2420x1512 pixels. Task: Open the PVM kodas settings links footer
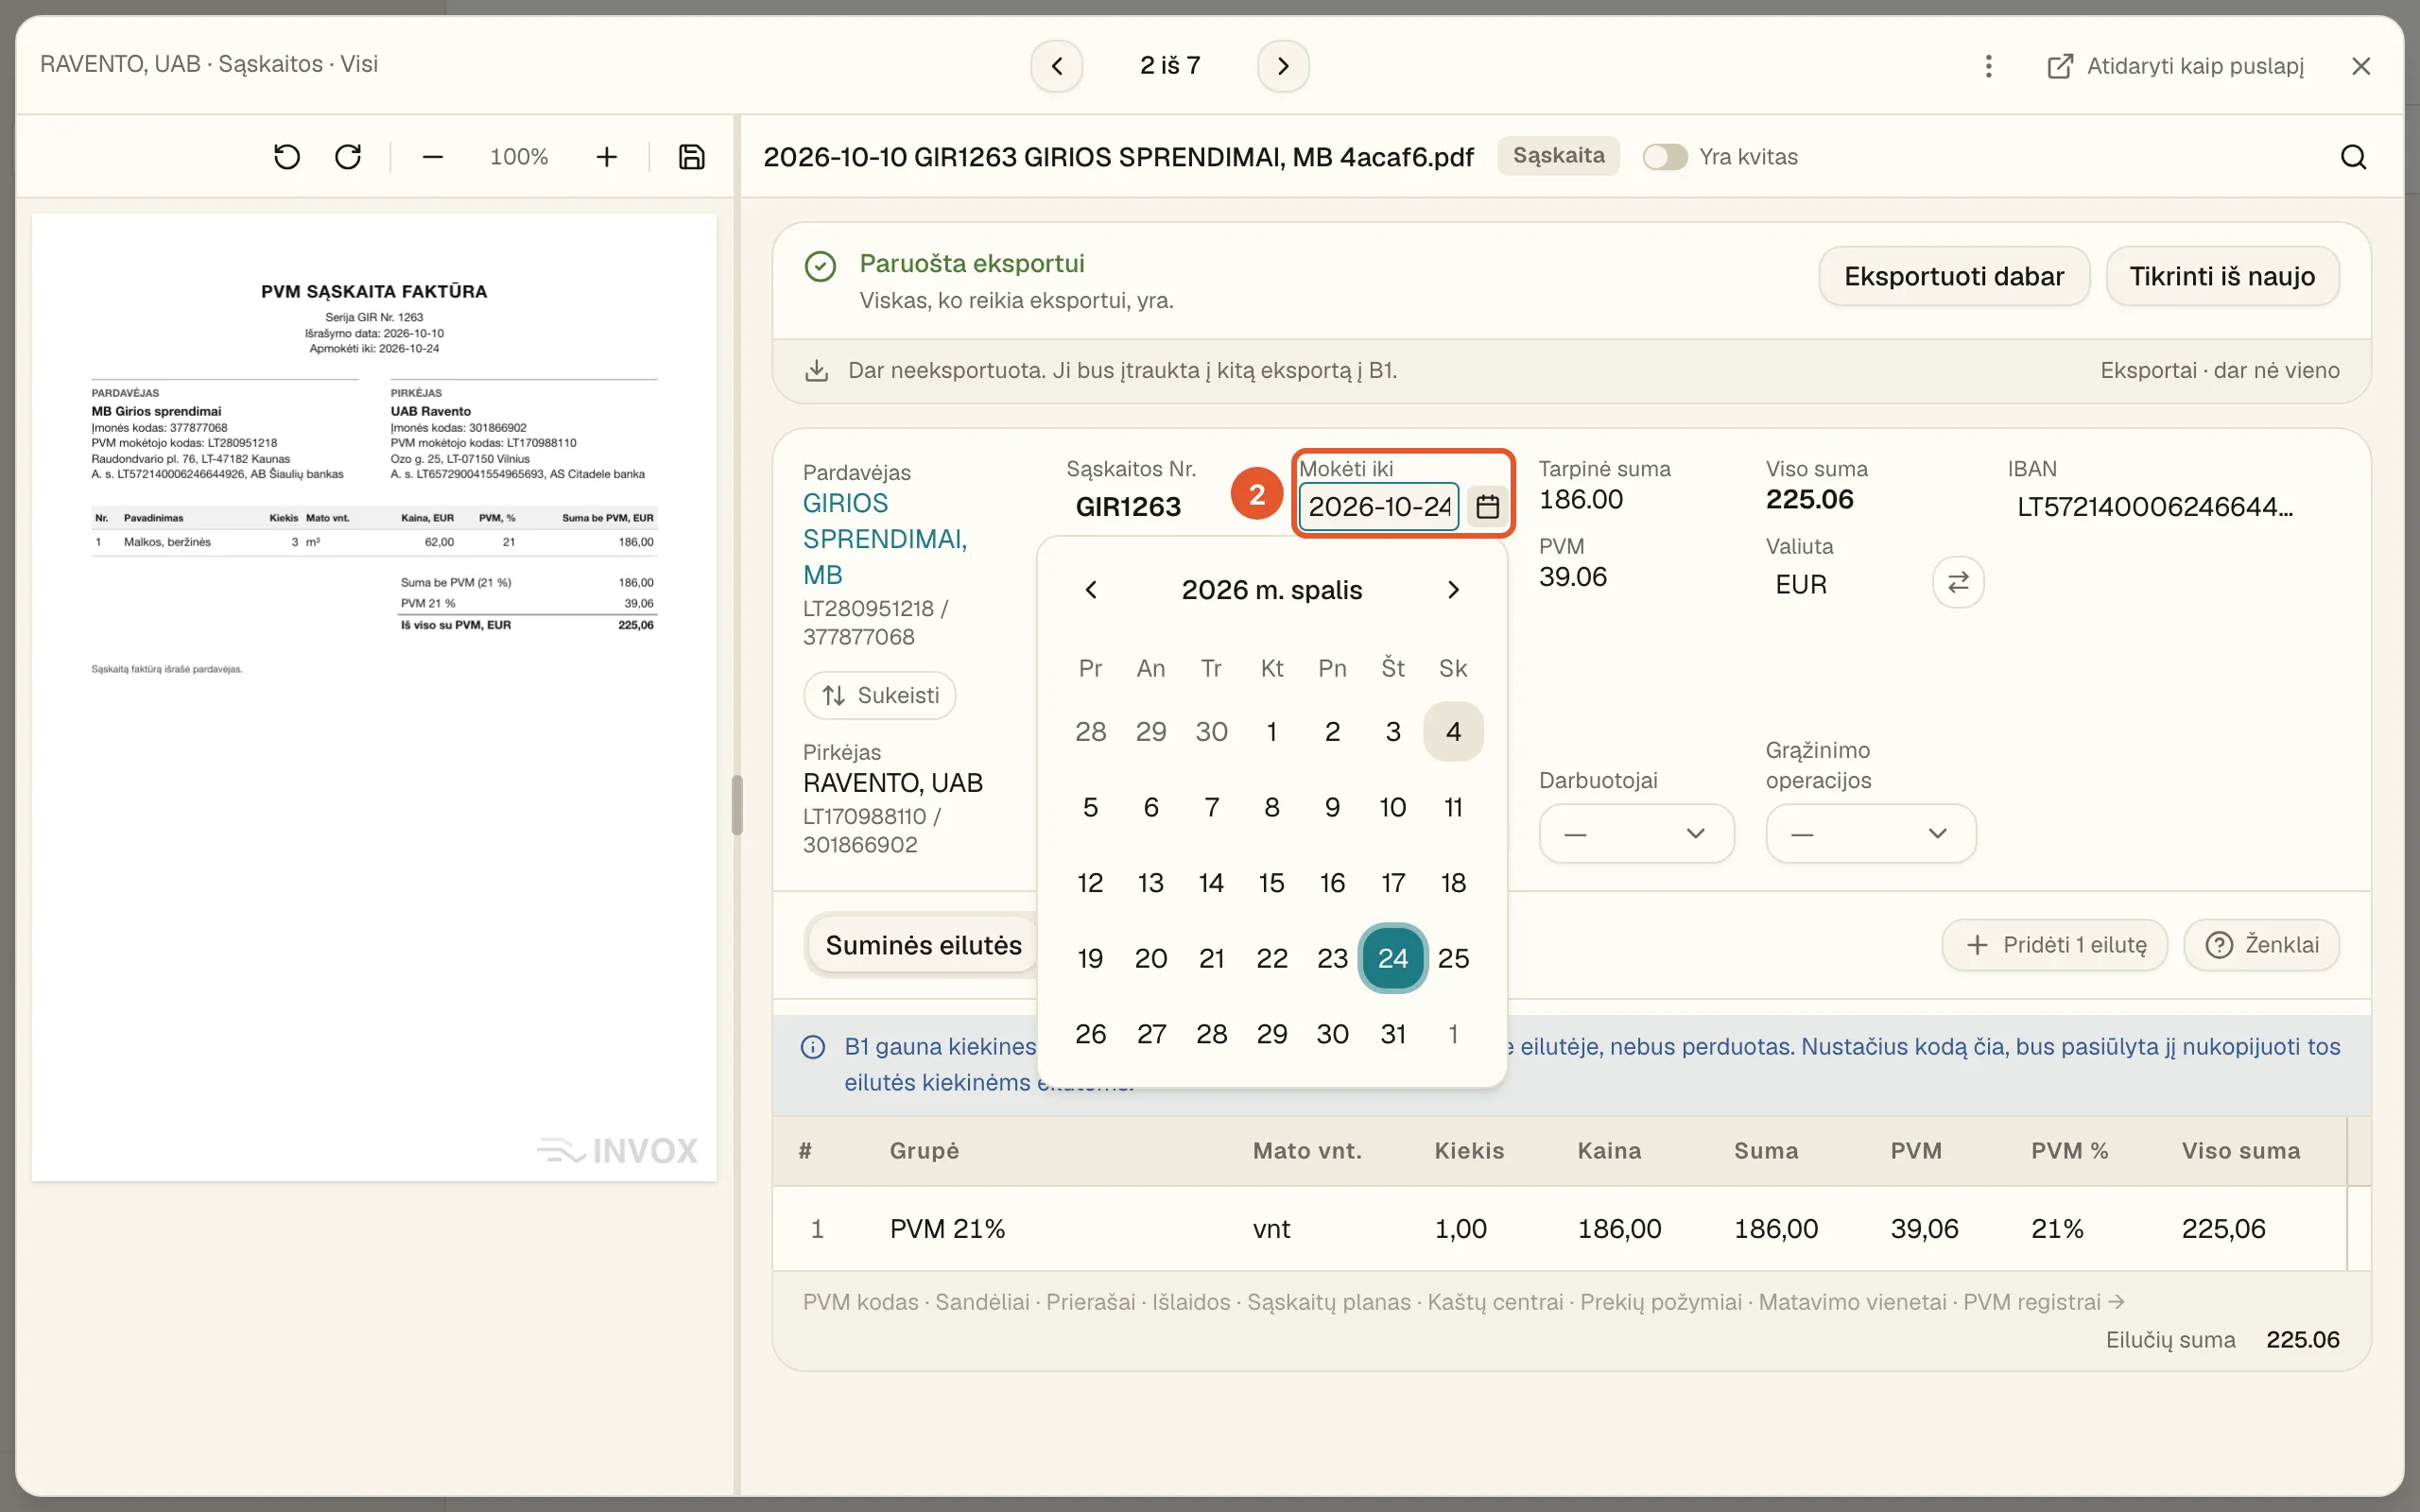coord(1463,1302)
